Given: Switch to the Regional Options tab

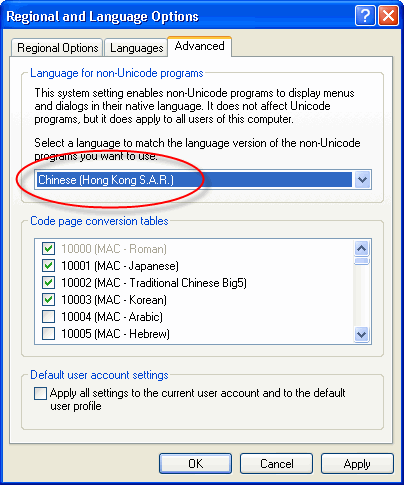Looking at the screenshot, I should click(x=57, y=48).
